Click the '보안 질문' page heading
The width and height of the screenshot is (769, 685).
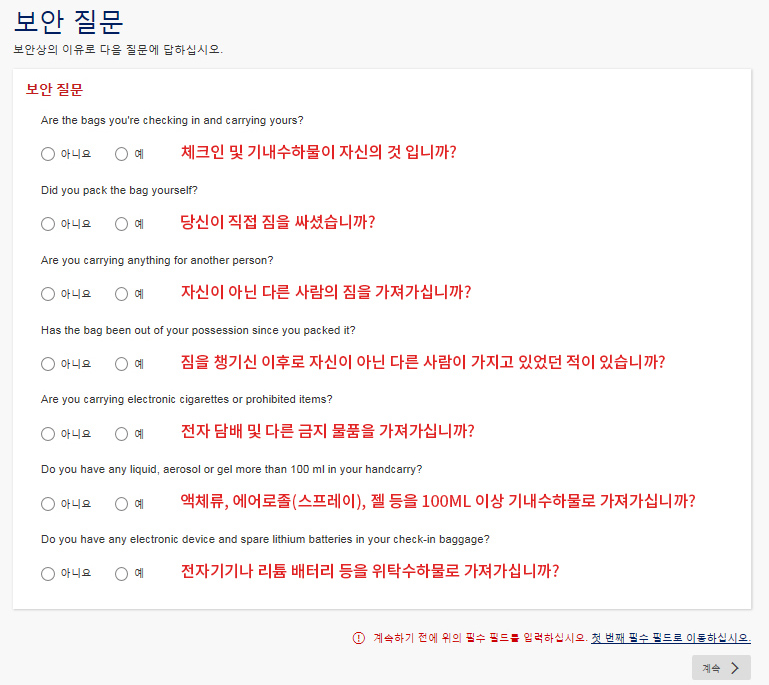click(x=68, y=22)
